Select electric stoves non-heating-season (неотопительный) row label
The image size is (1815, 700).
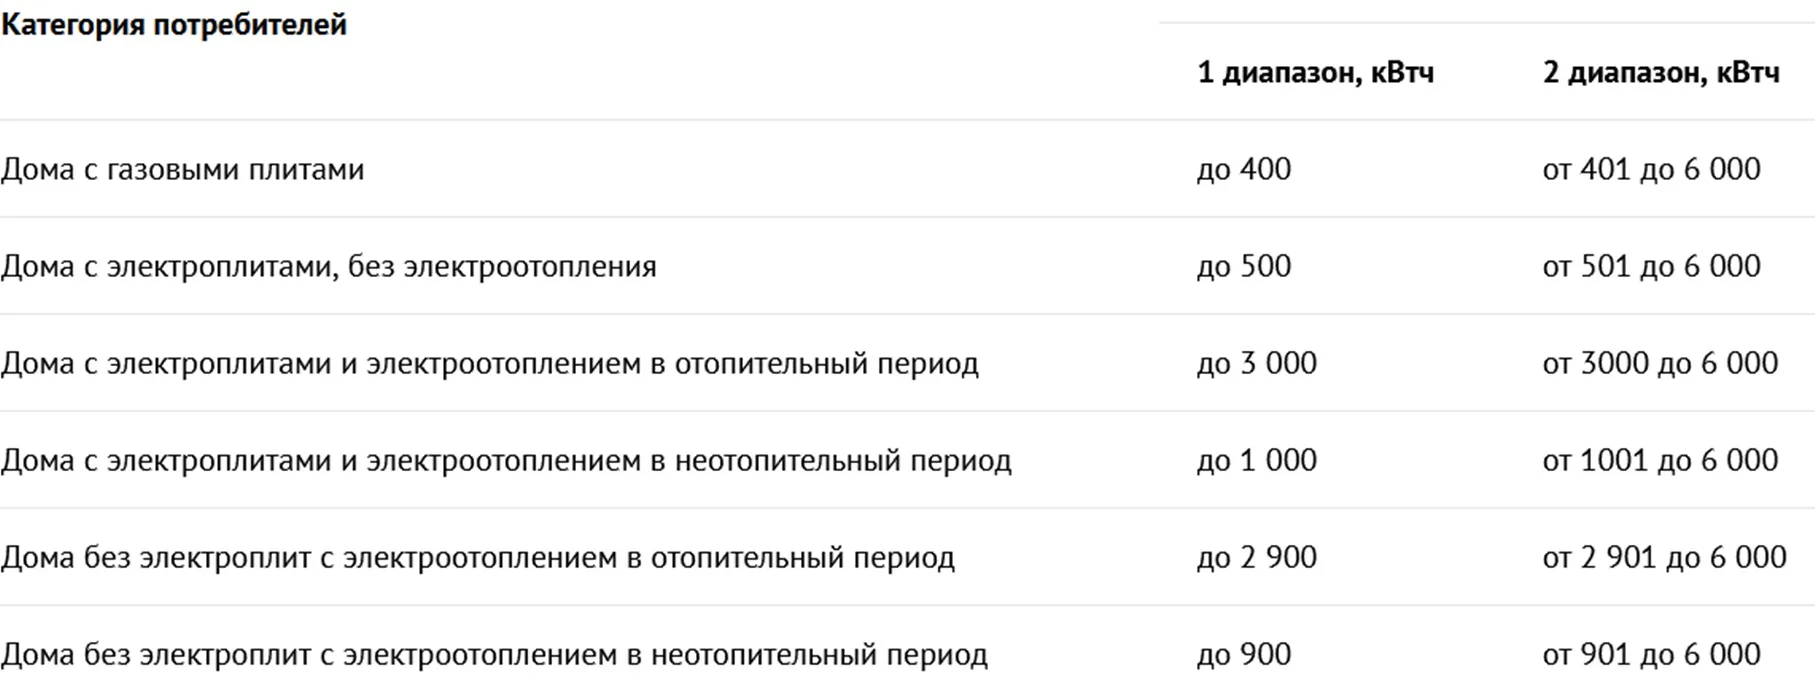(506, 460)
